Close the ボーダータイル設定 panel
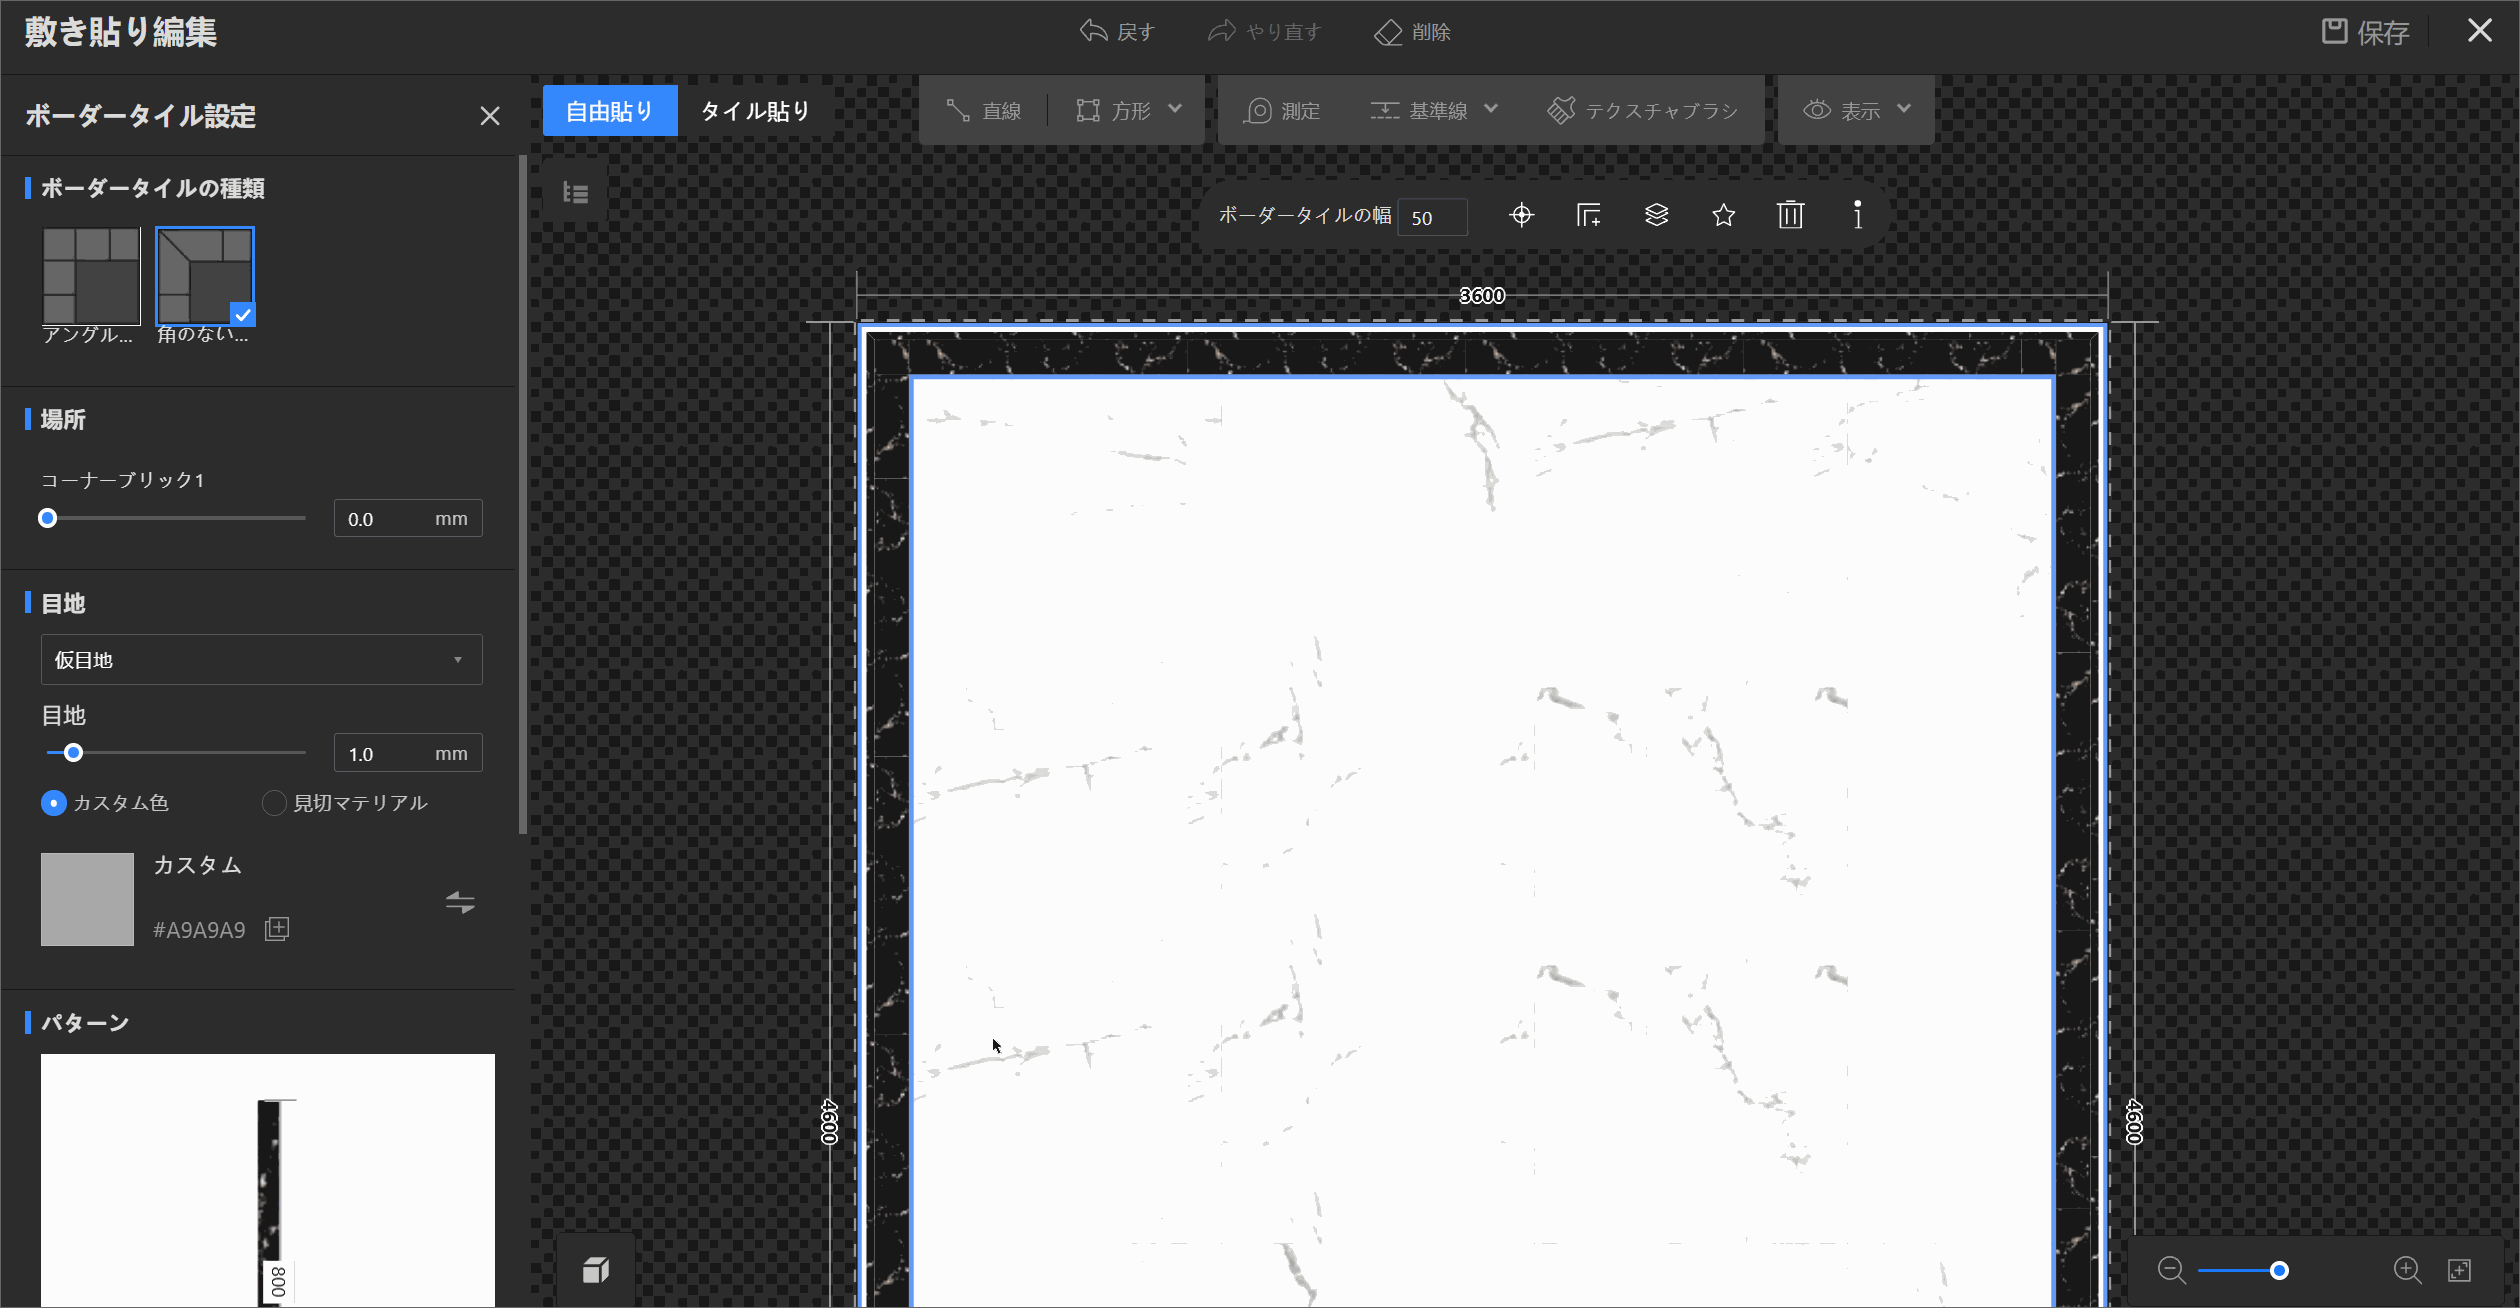2520x1308 pixels. pos(490,116)
